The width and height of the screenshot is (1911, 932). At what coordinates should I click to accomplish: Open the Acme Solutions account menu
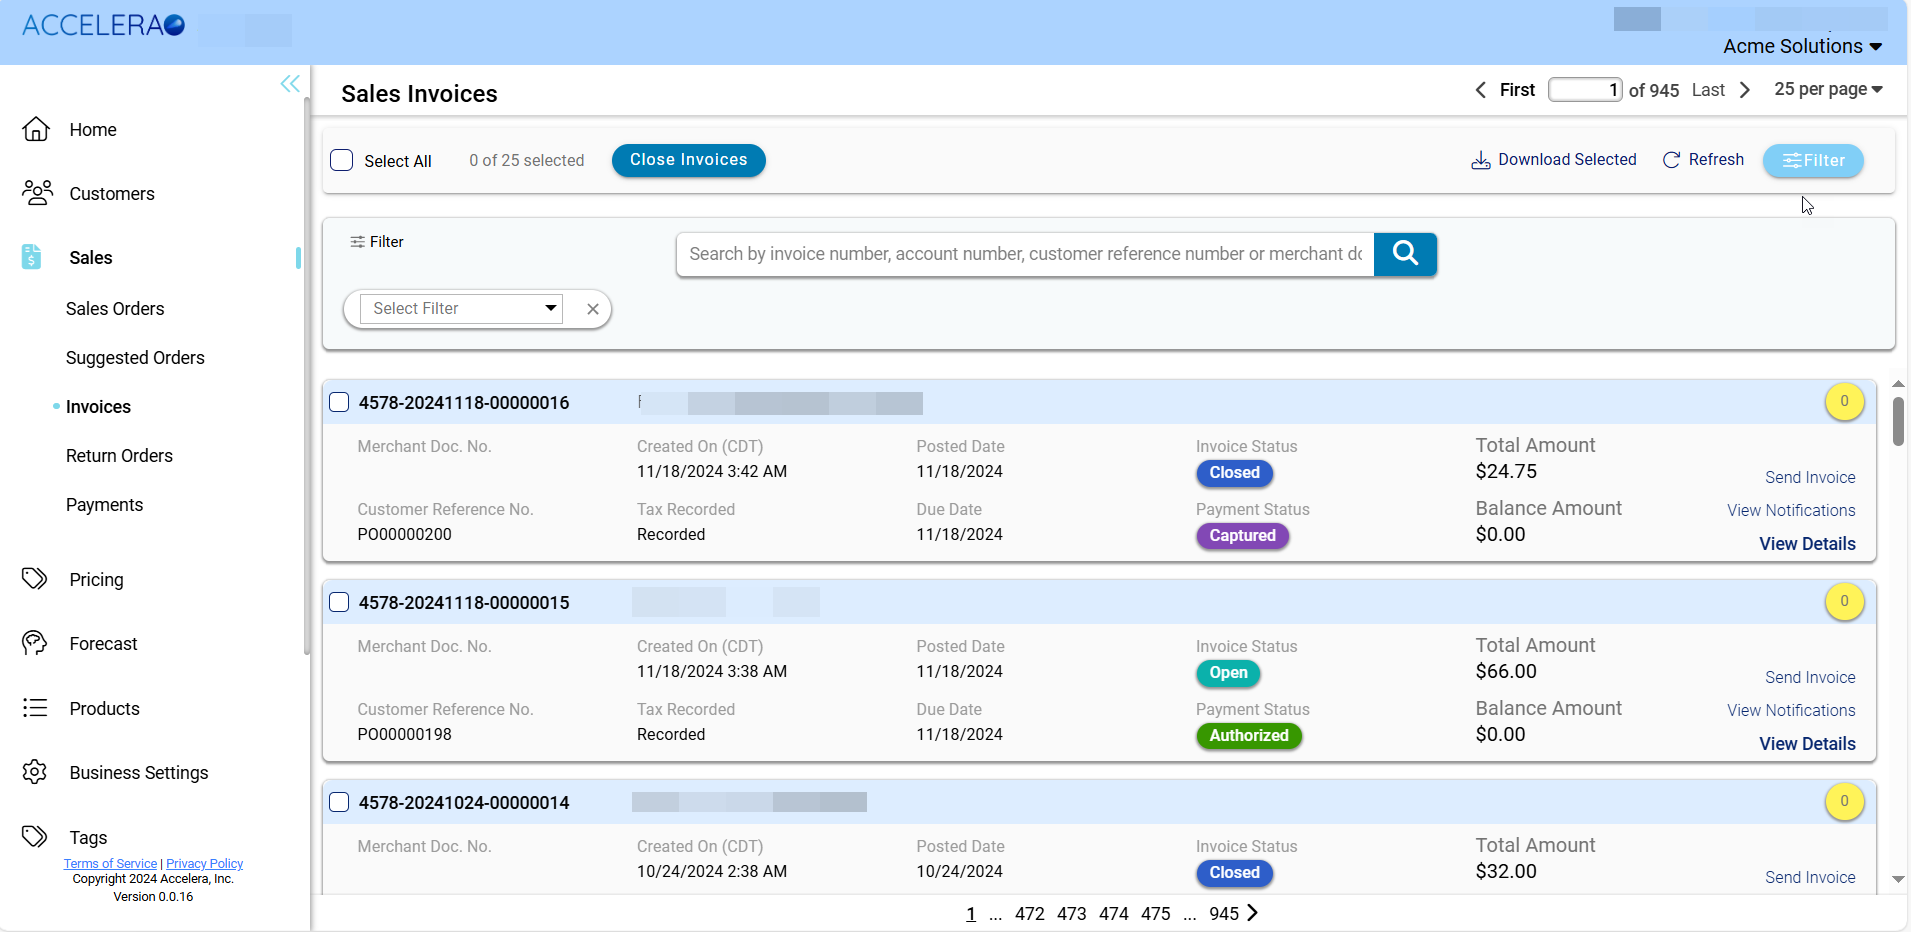click(x=1802, y=46)
